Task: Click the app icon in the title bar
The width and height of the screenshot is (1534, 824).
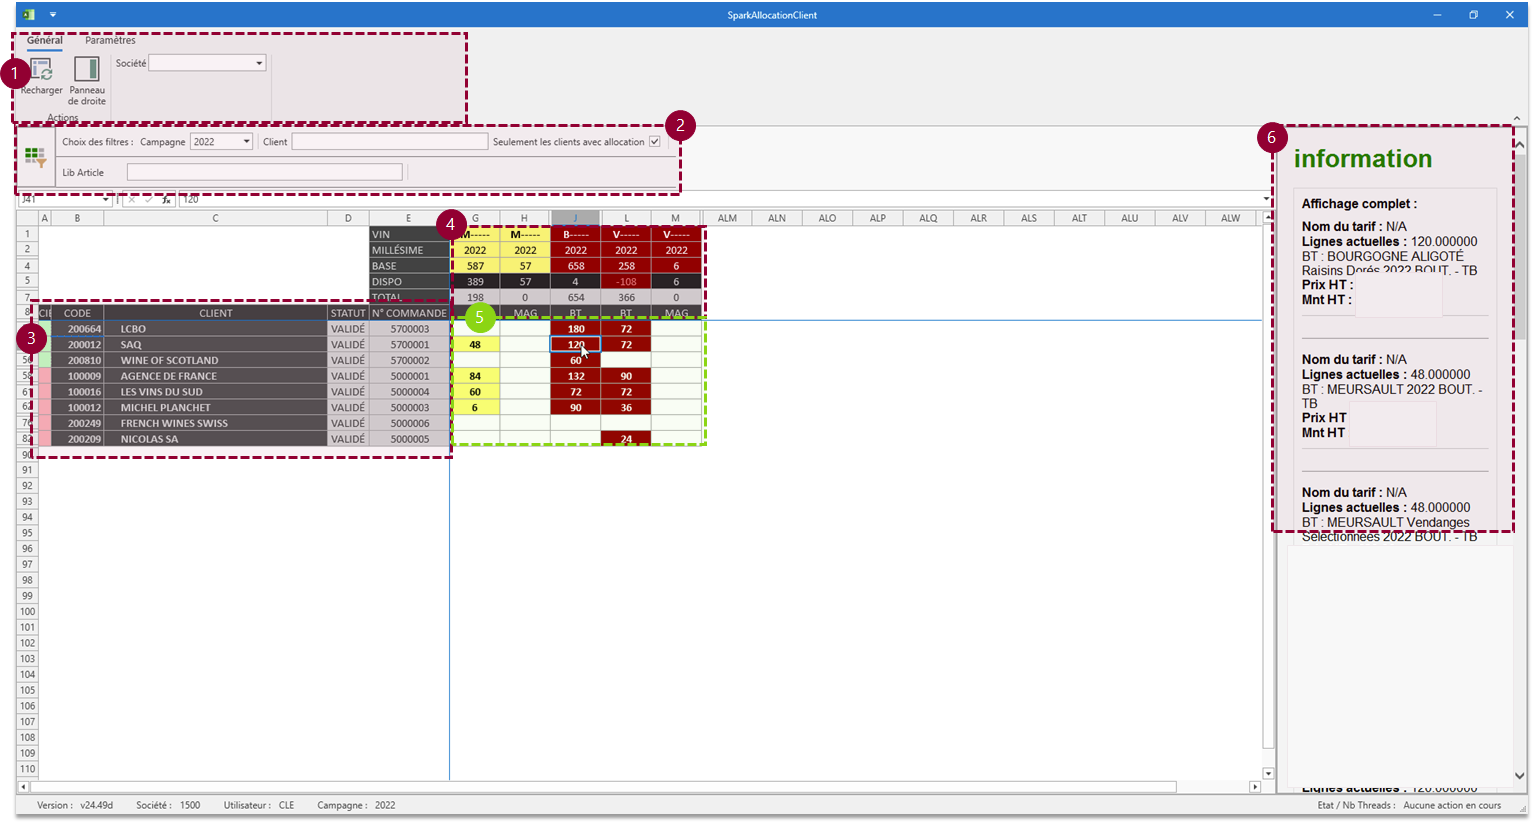Action: click(29, 15)
